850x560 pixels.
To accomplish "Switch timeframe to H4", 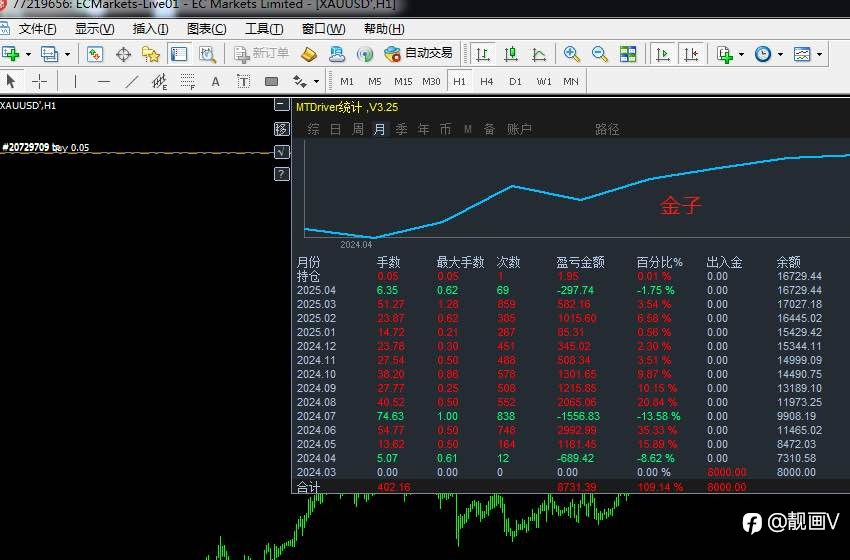I will pyautogui.click(x=486, y=81).
